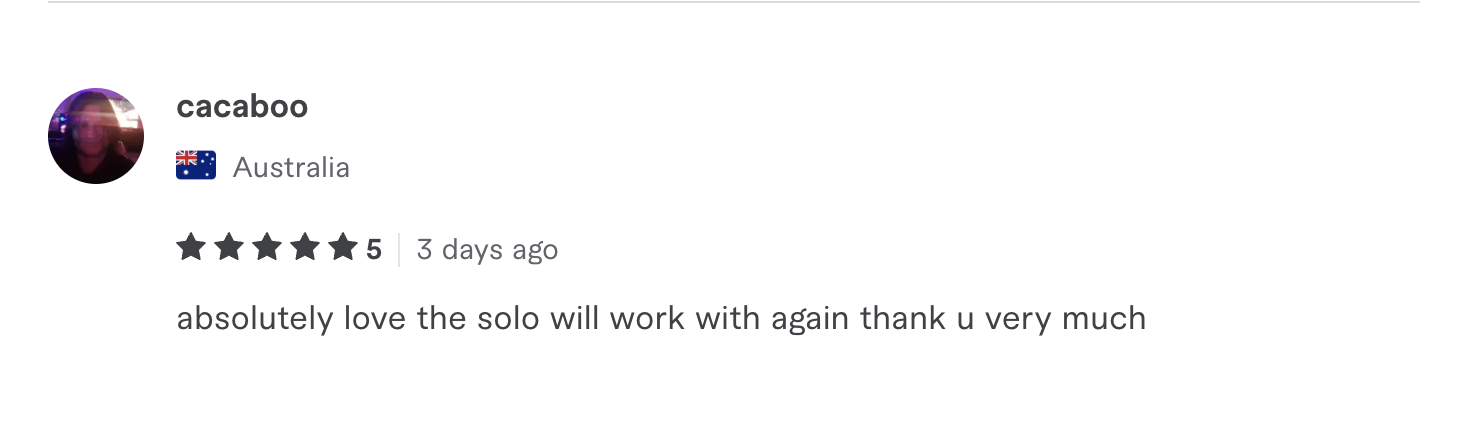The height and width of the screenshot is (422, 1464).
Task: Click the word solo in the review
Action: point(507,319)
